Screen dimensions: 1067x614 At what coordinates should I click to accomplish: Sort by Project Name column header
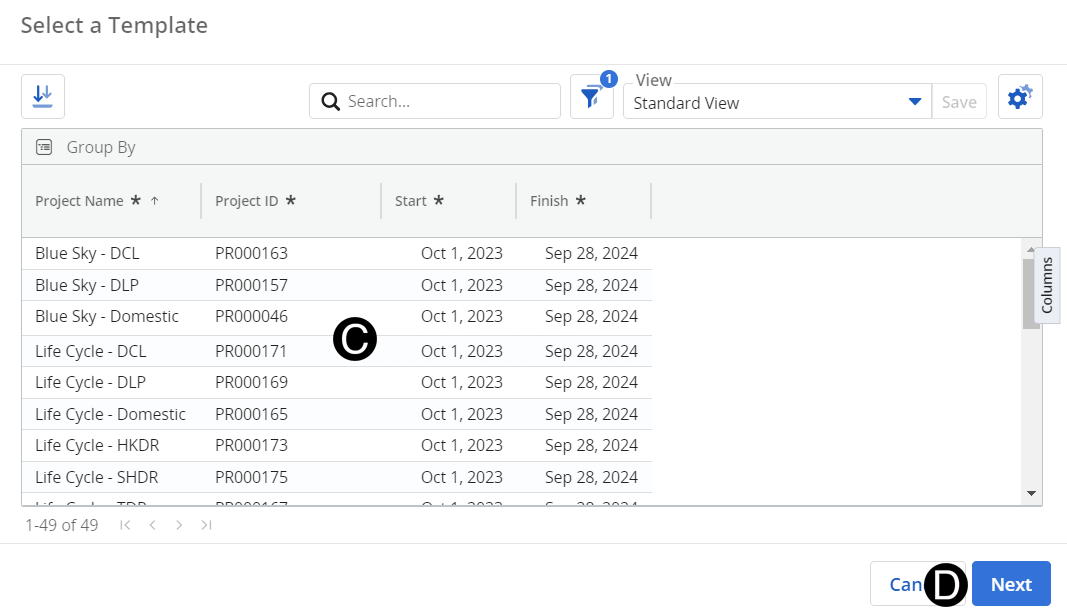pyautogui.click(x=80, y=201)
